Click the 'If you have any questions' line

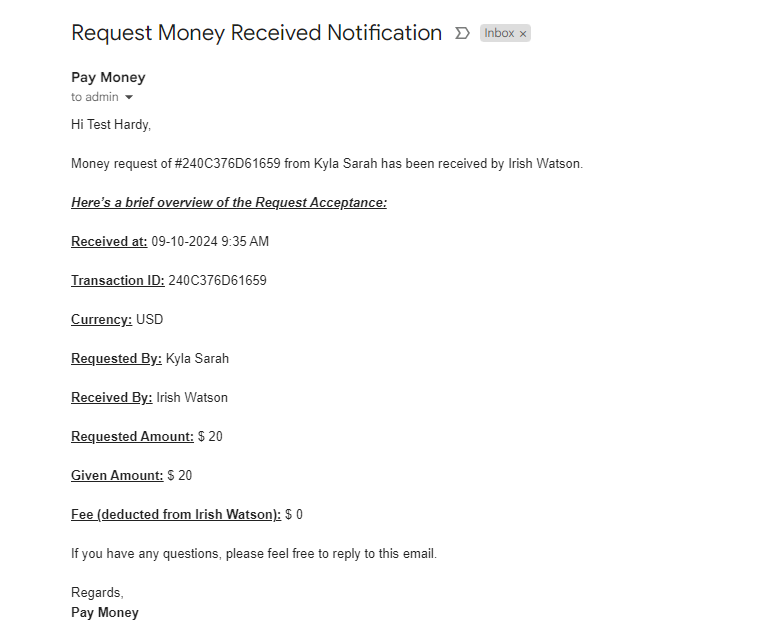click(x=254, y=553)
